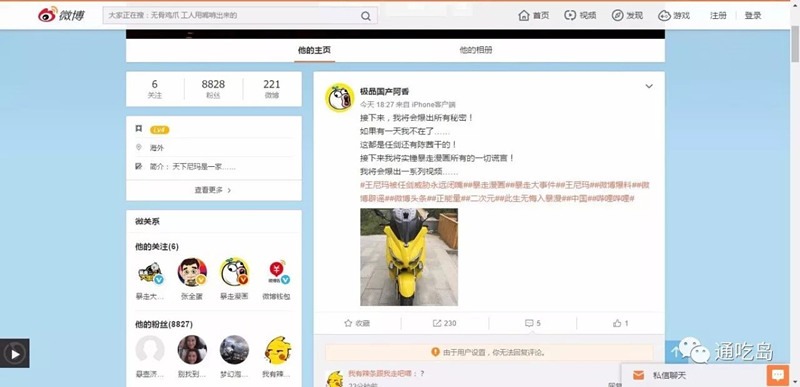Open 他的粉丝(8827) list
The width and height of the screenshot is (800, 387).
point(164,324)
